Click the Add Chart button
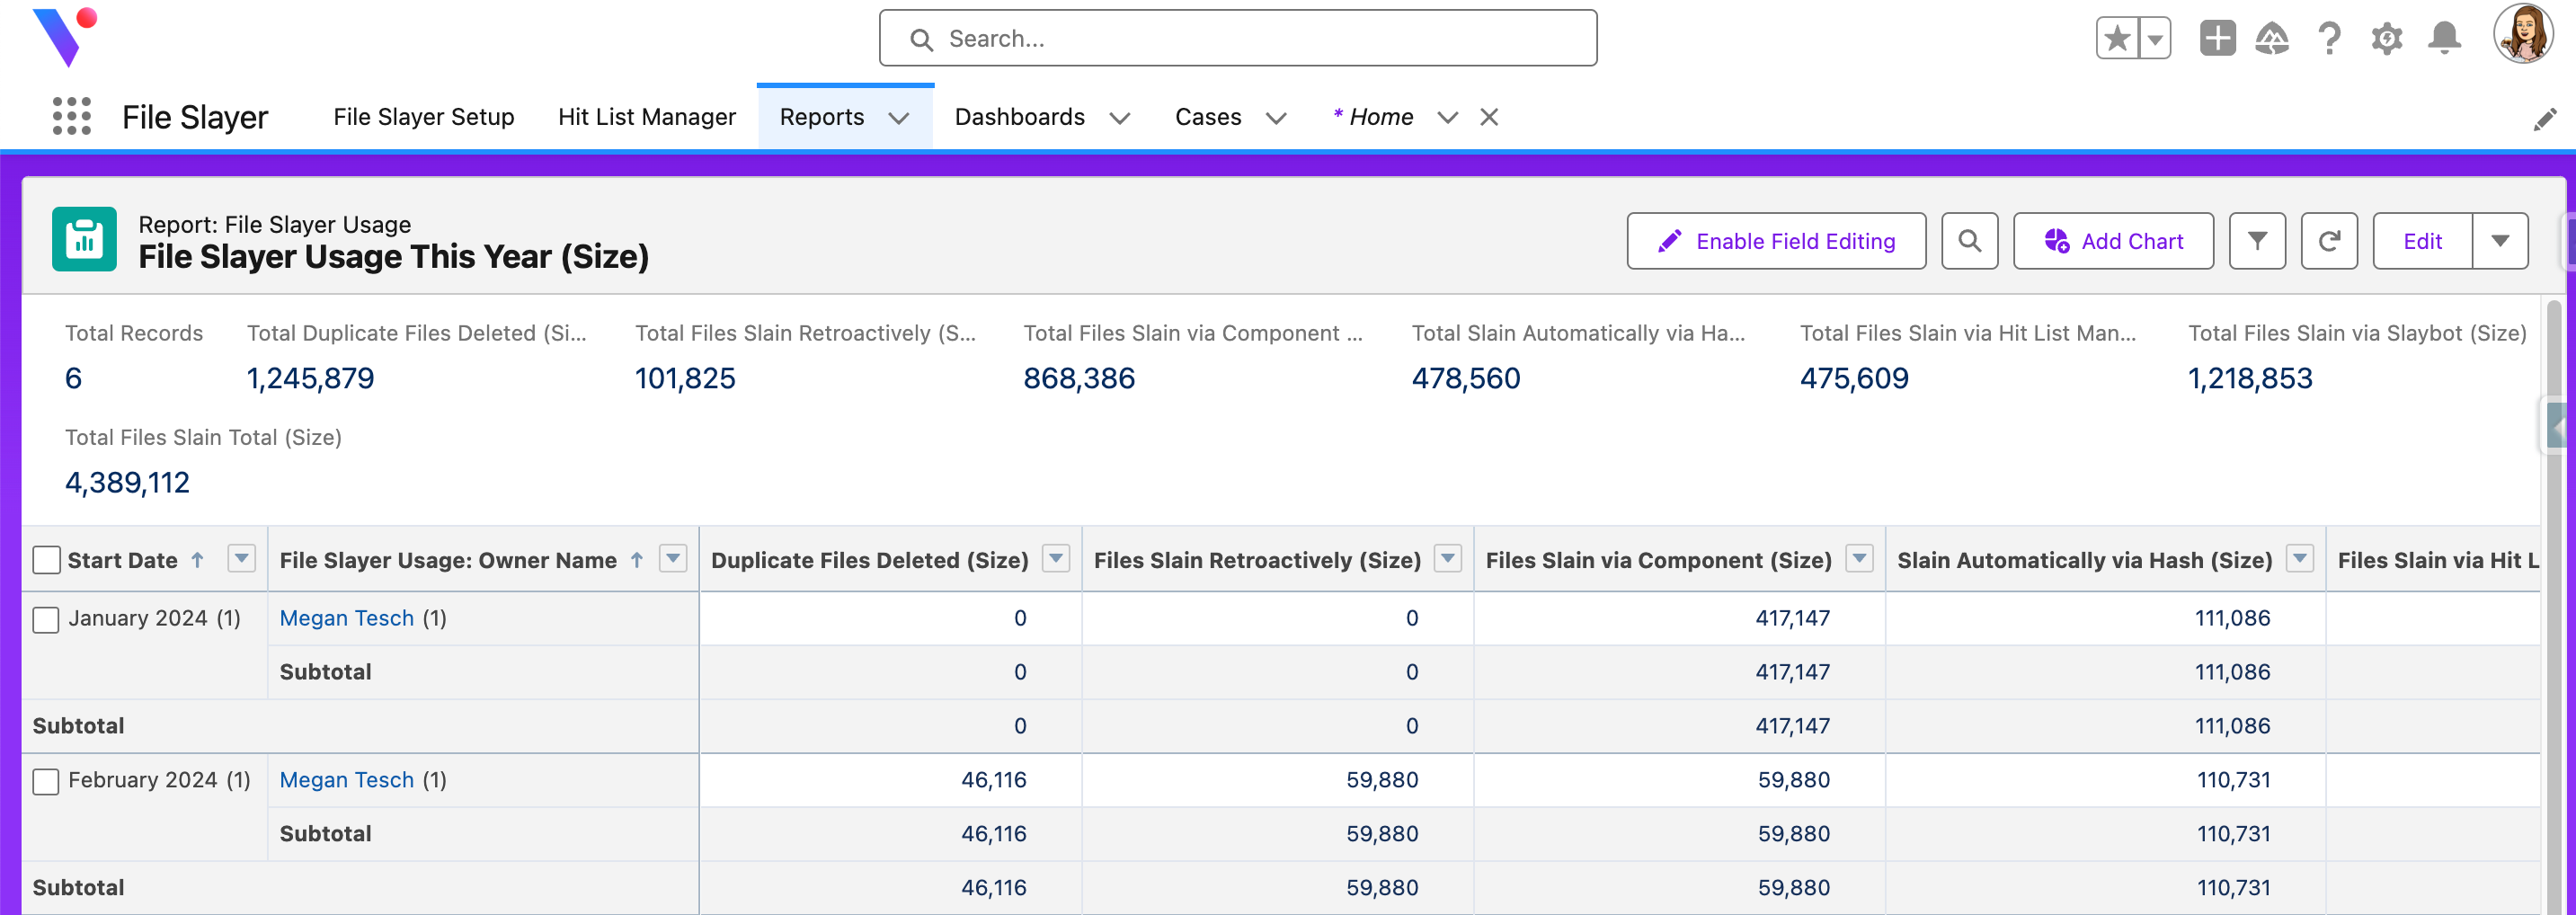 click(2113, 241)
